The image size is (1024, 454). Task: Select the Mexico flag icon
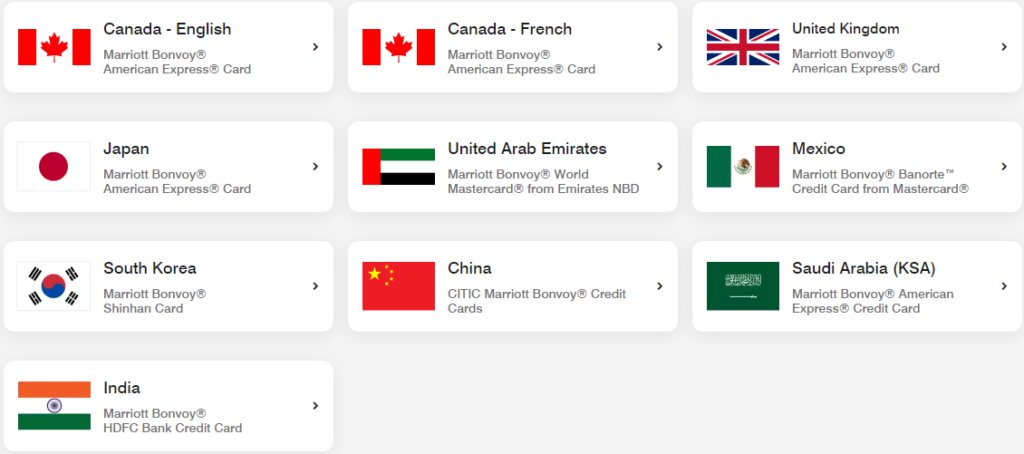[743, 167]
